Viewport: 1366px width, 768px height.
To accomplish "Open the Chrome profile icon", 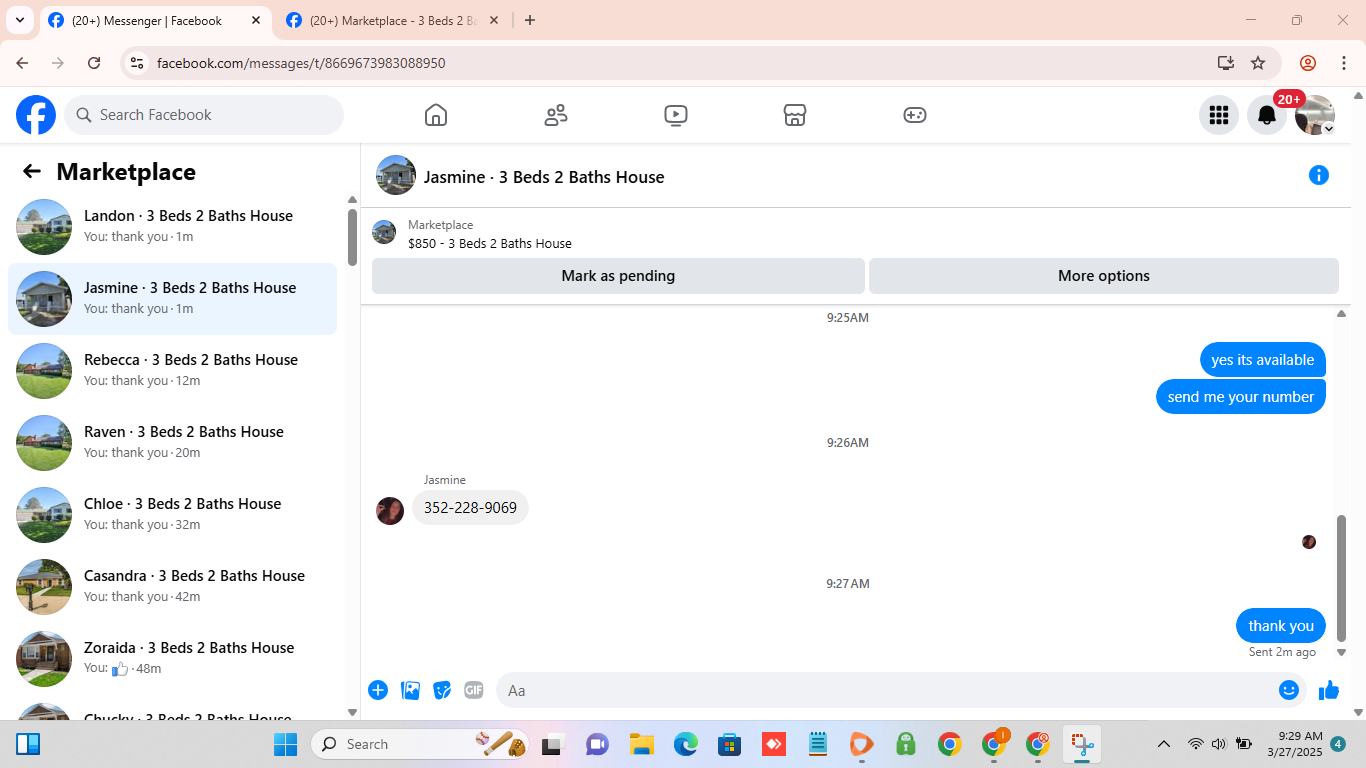I will click(1308, 63).
